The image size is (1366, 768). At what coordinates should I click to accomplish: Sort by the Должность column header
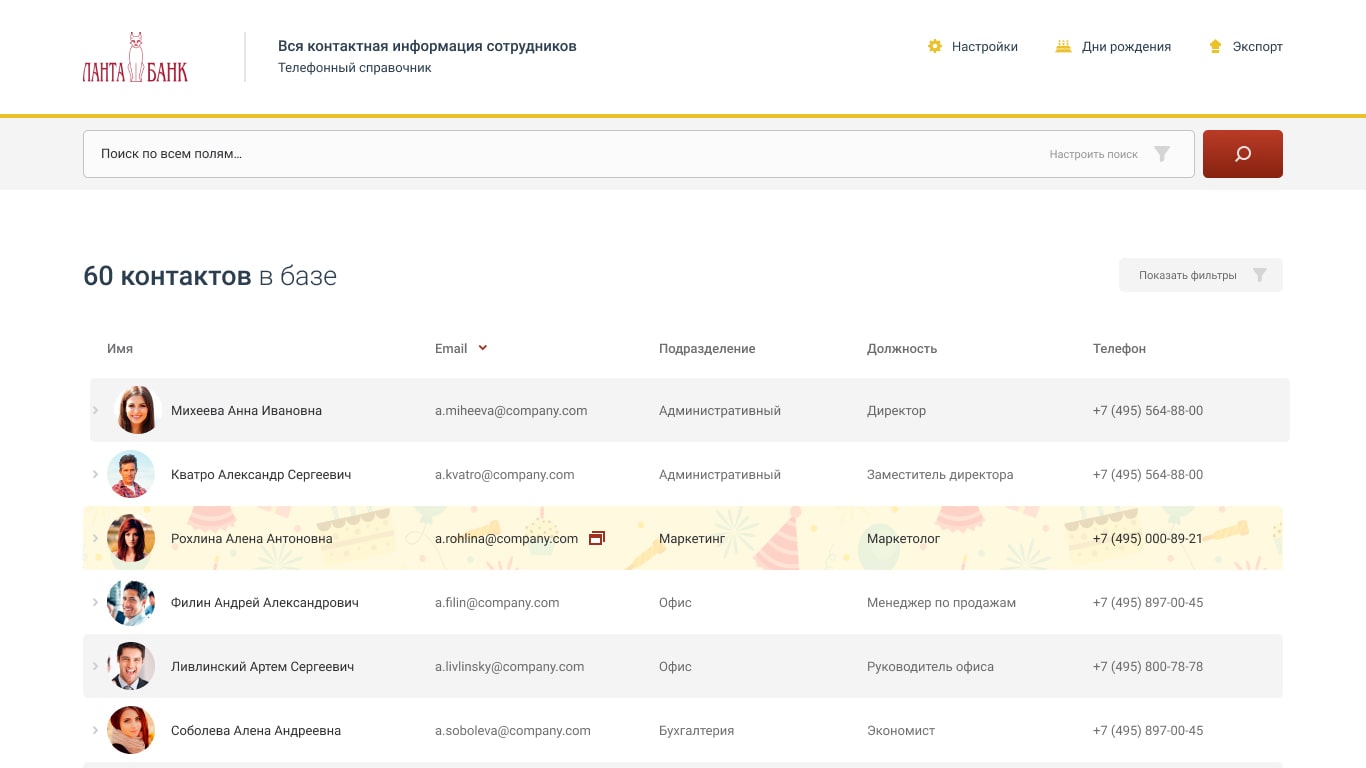[901, 349]
